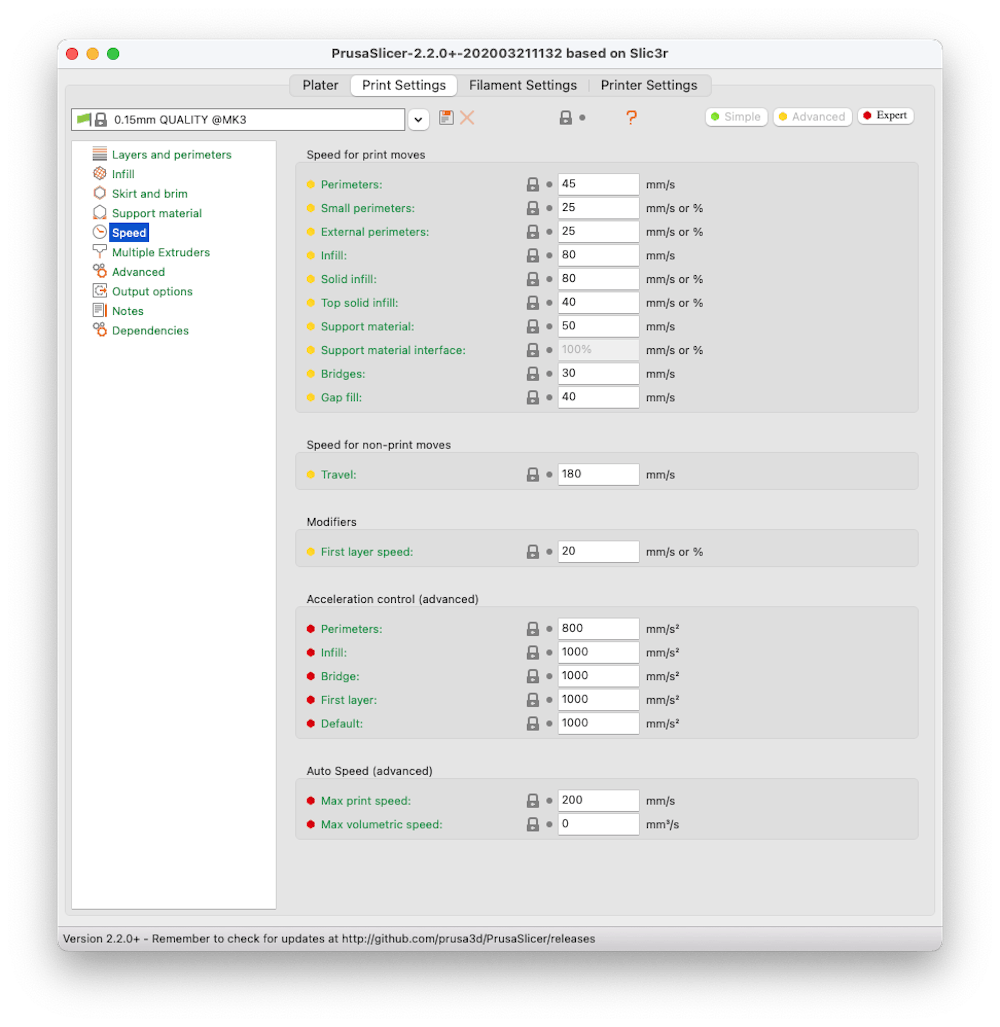This screenshot has height=1027, width=1000.
Task: Click the lock icon for Top solid infill
Action: tap(532, 303)
